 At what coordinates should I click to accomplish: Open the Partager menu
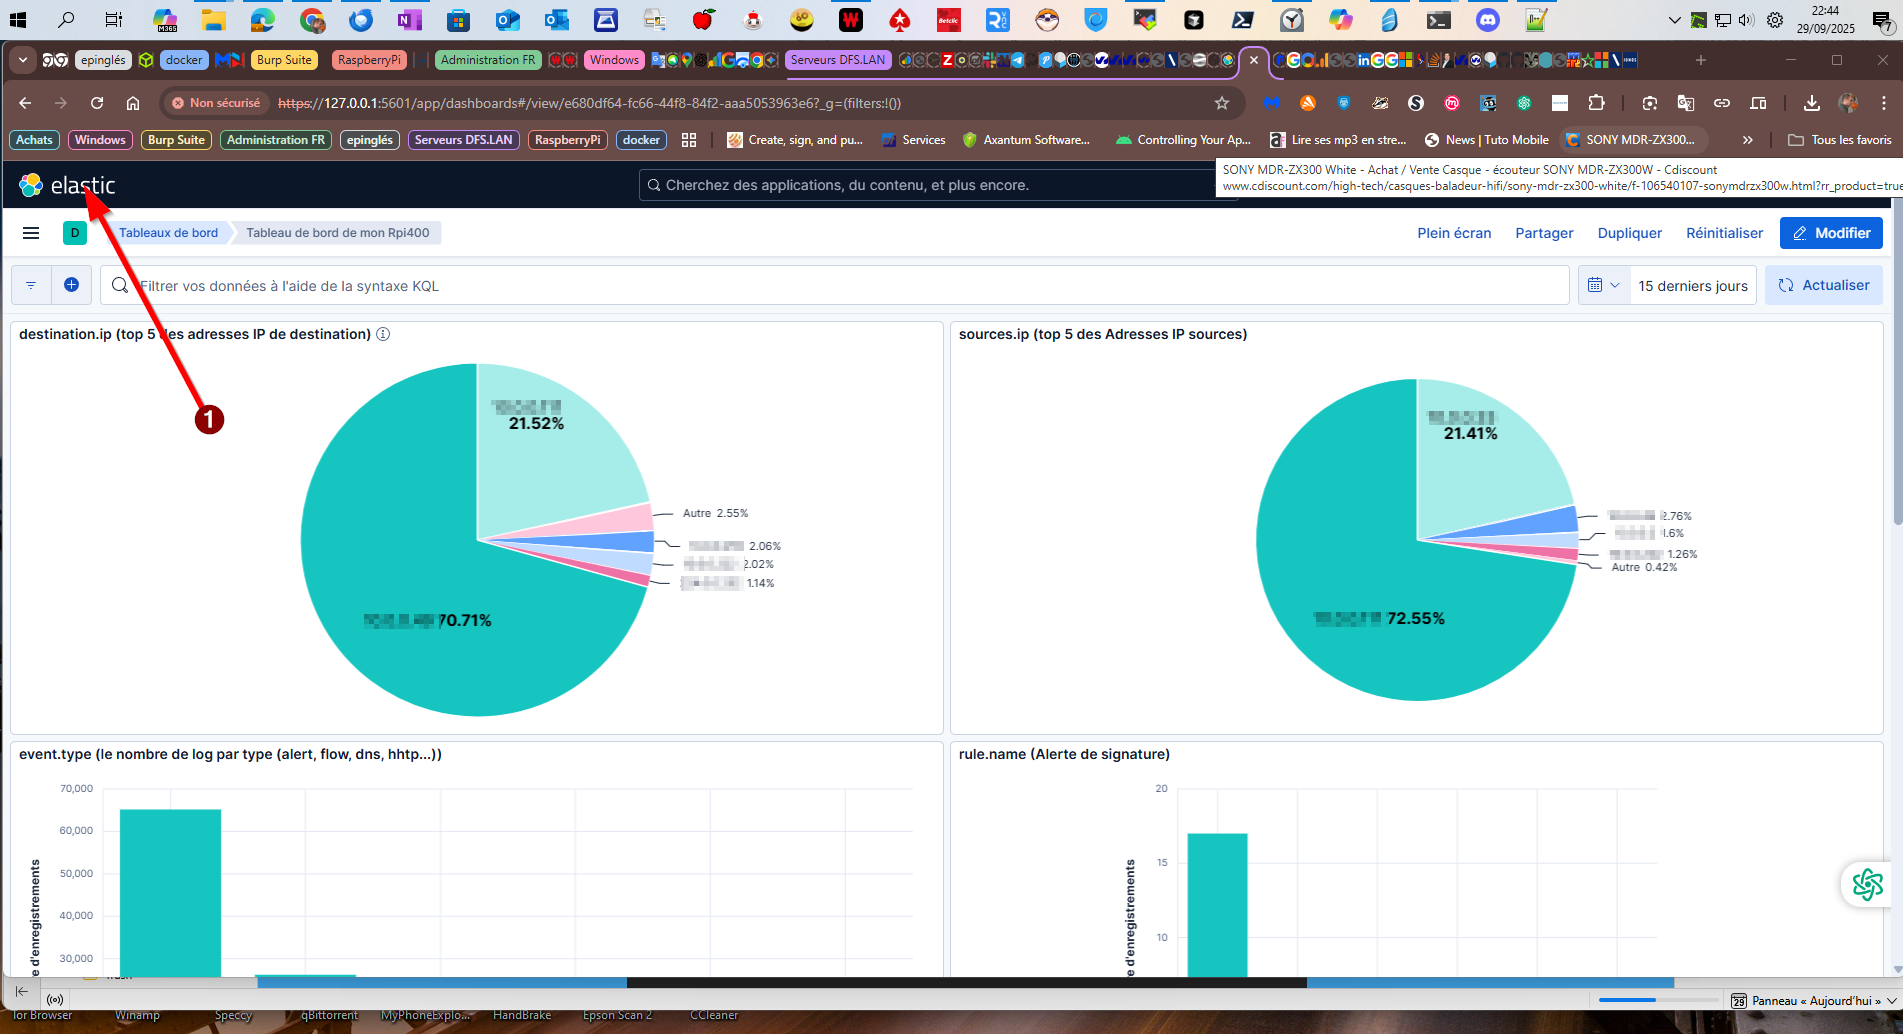point(1544,233)
